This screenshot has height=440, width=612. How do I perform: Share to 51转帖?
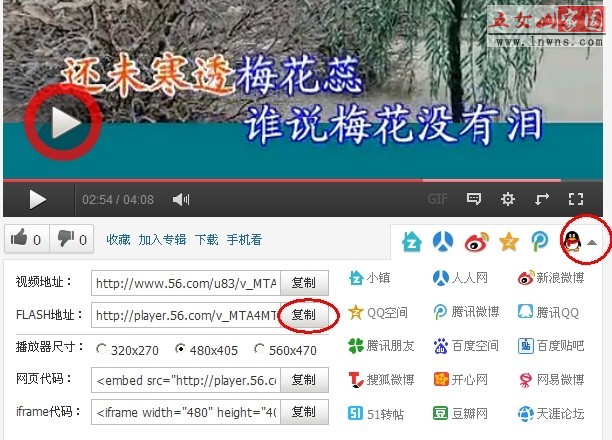tap(376, 413)
